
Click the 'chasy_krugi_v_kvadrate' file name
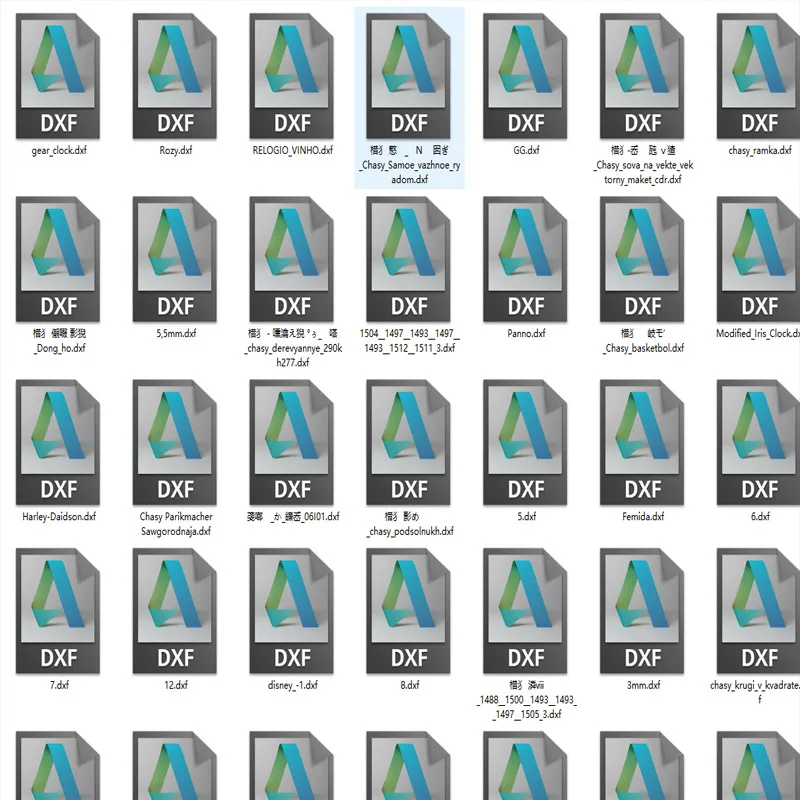pyautogui.click(x=755, y=692)
